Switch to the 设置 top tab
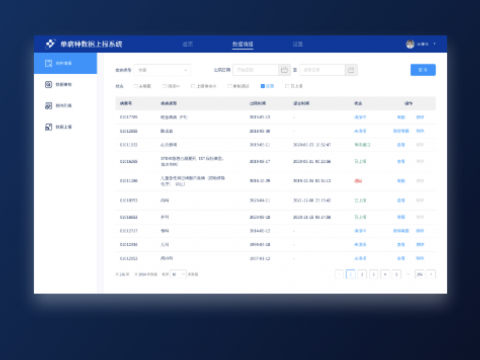Viewport: 480px width, 360px height. point(298,44)
